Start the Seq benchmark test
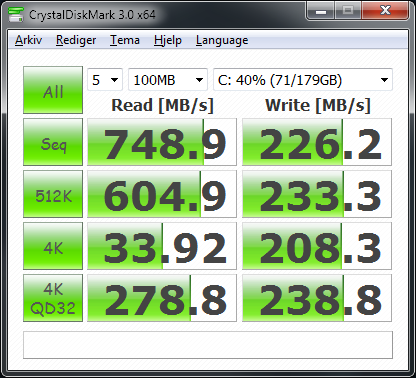 pos(53,142)
